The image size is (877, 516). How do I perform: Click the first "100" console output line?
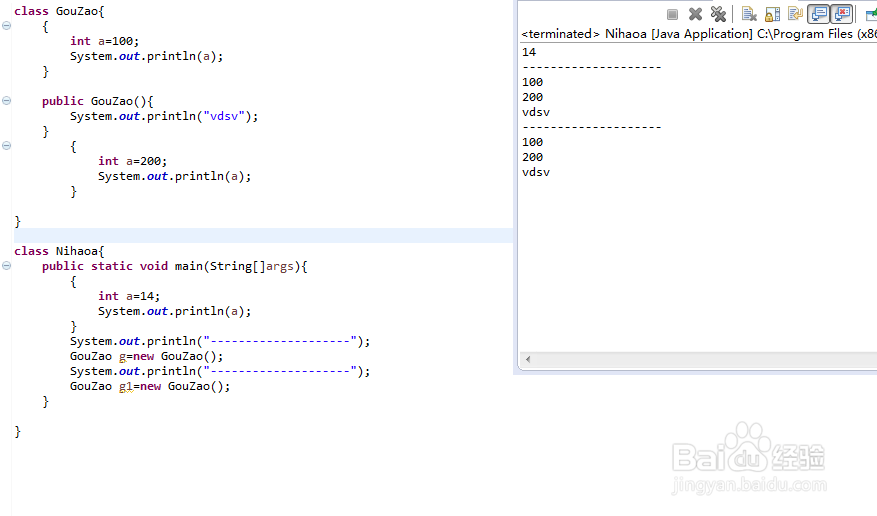coord(532,82)
